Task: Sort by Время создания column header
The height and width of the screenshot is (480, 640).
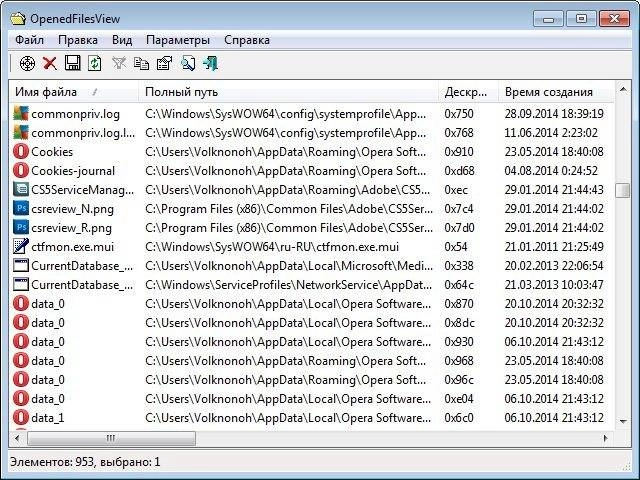Action: pos(556,92)
